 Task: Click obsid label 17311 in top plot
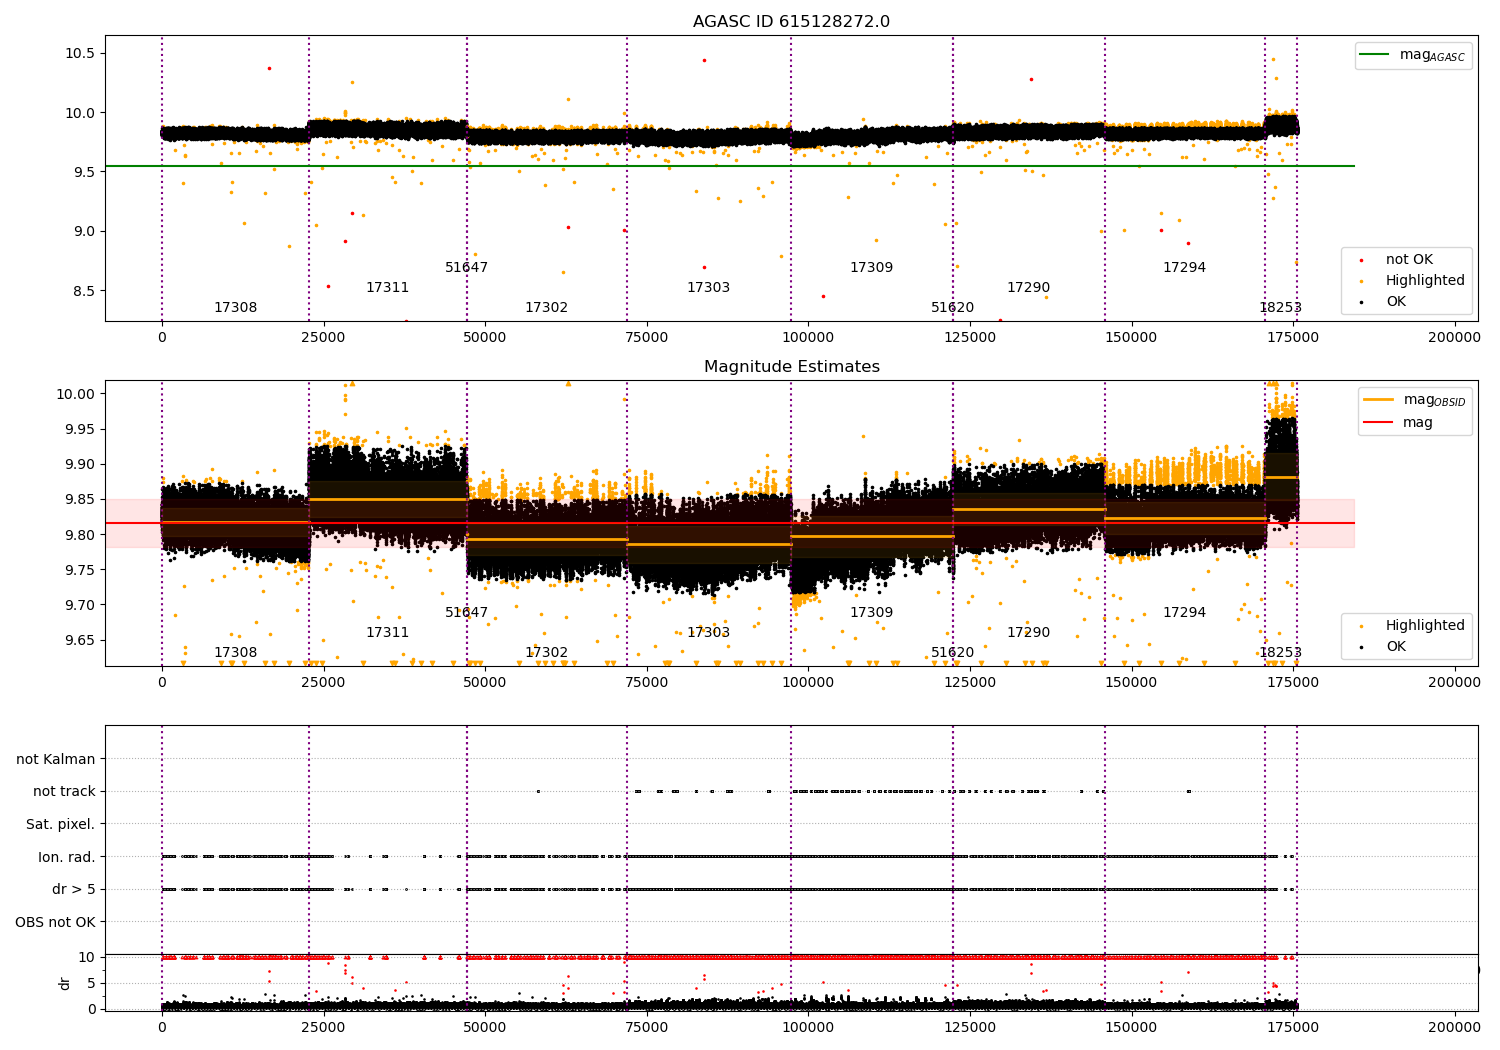pyautogui.click(x=387, y=288)
